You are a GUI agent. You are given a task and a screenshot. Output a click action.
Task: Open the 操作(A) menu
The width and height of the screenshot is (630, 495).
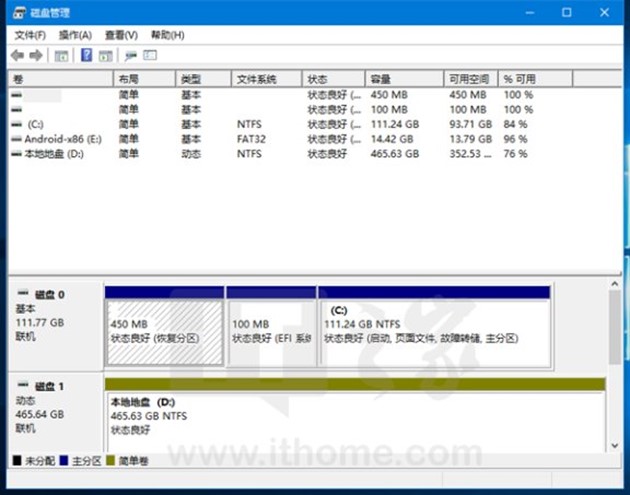tap(75, 35)
